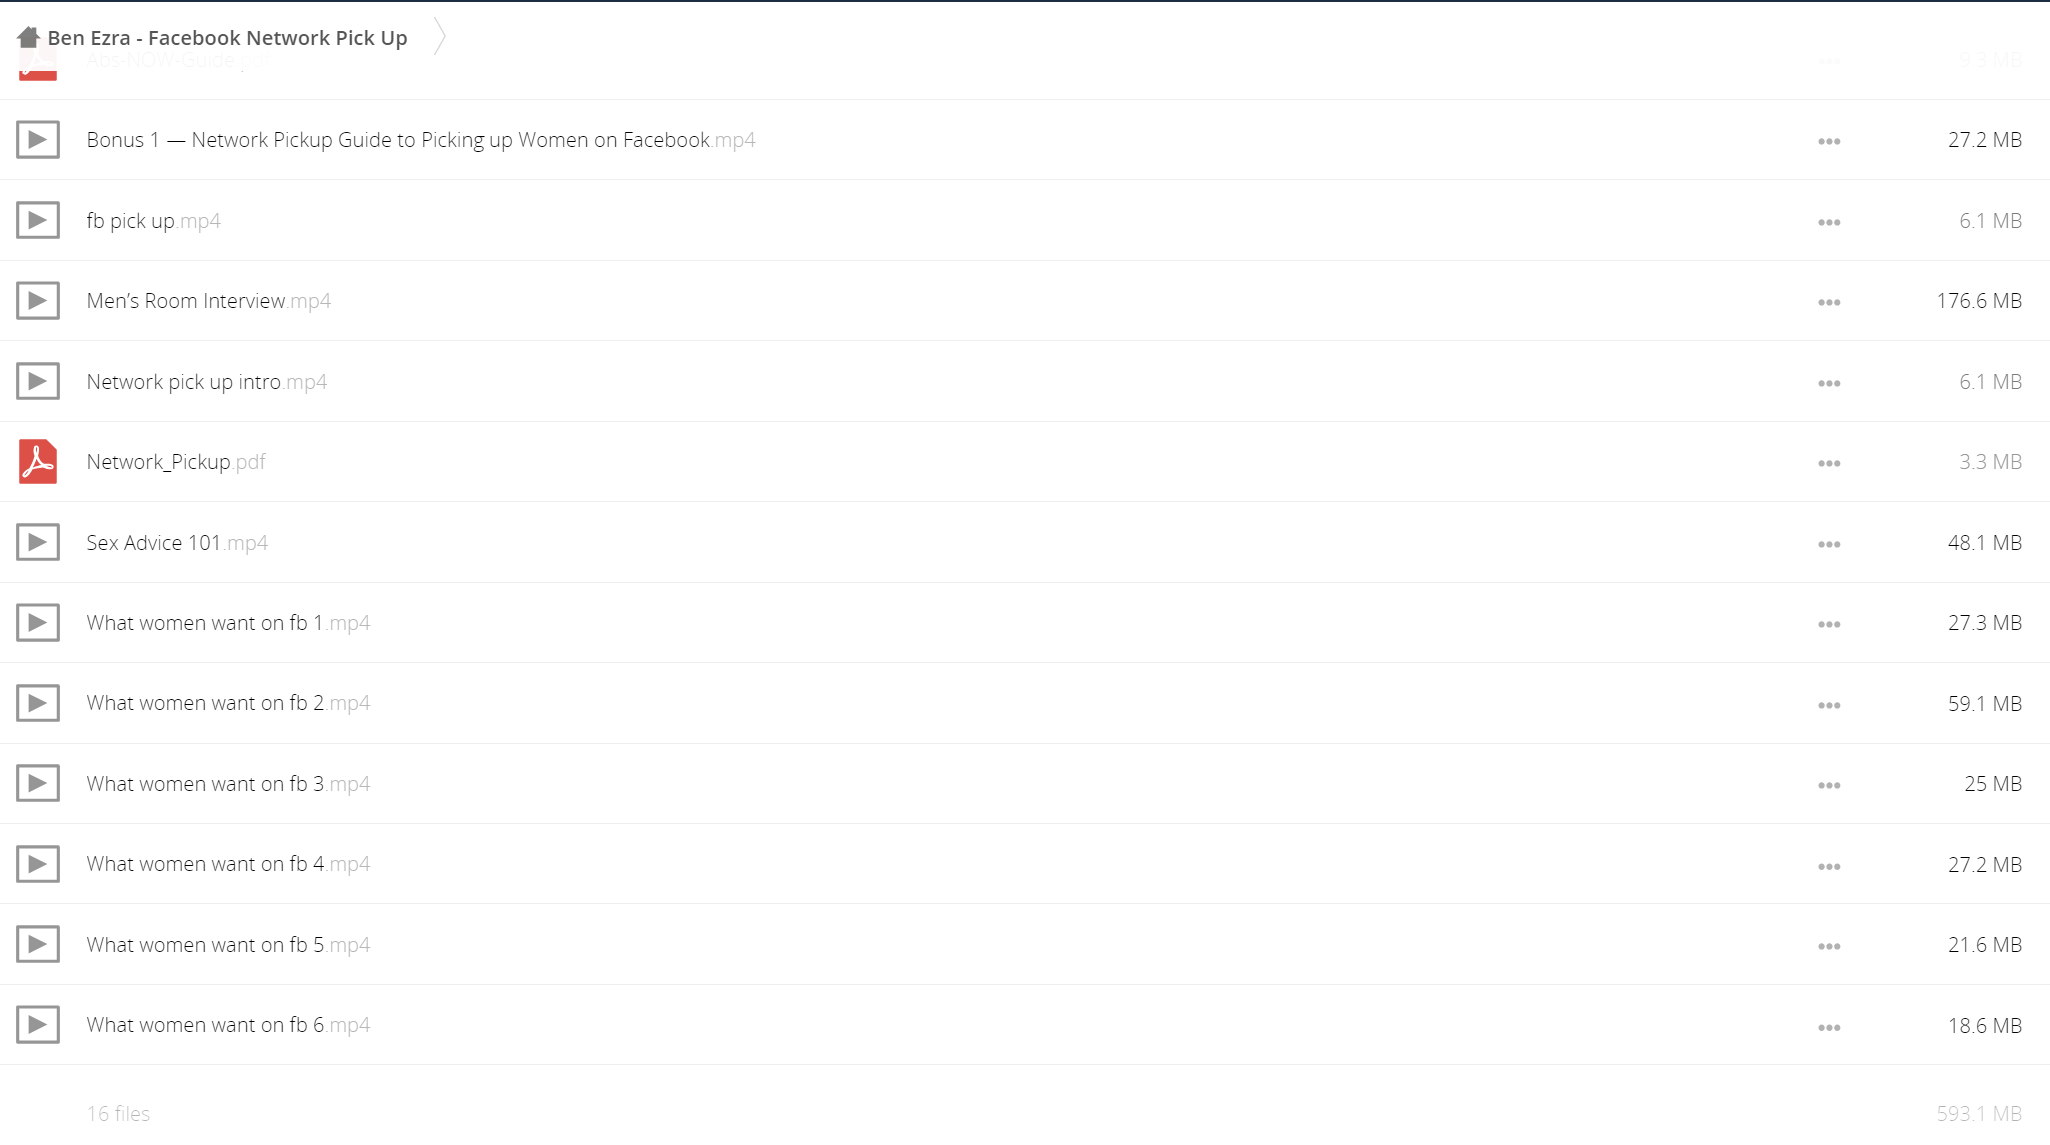The width and height of the screenshot is (2050, 1145).
Task: Open more options for Network pick up intro.mp4
Action: tap(1829, 383)
